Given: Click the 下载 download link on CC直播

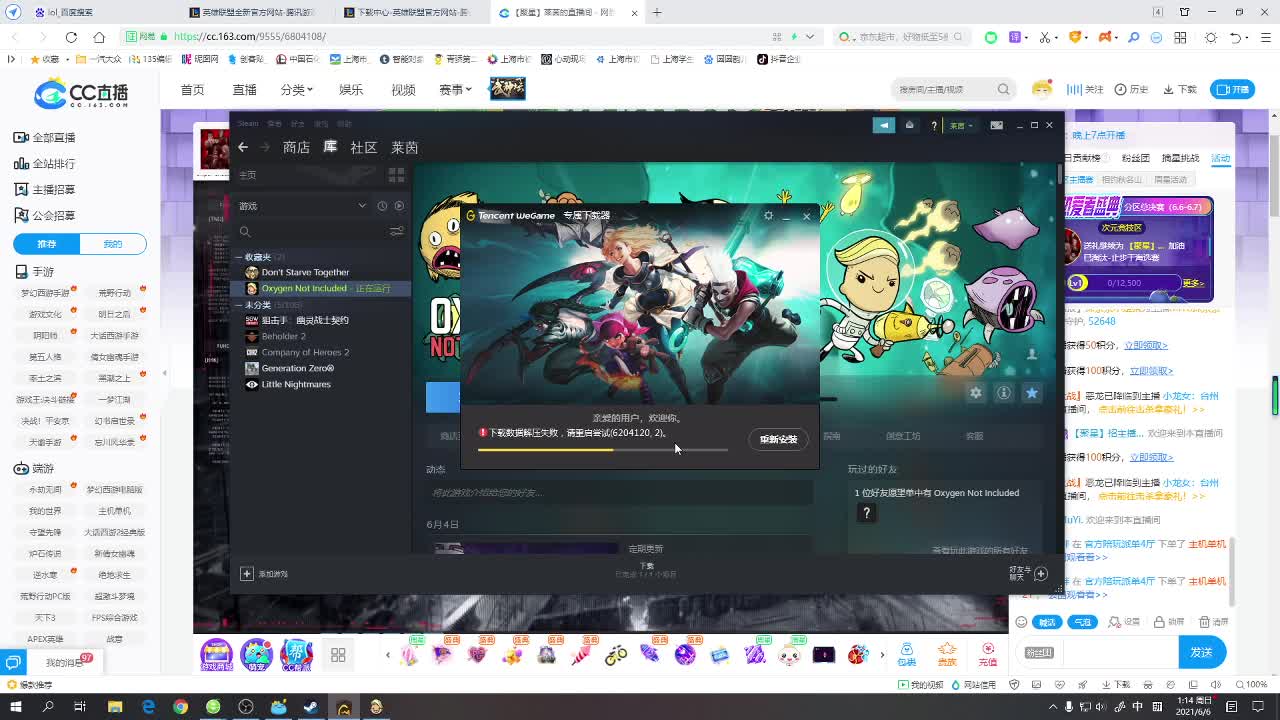Looking at the screenshot, I should 1180,89.
